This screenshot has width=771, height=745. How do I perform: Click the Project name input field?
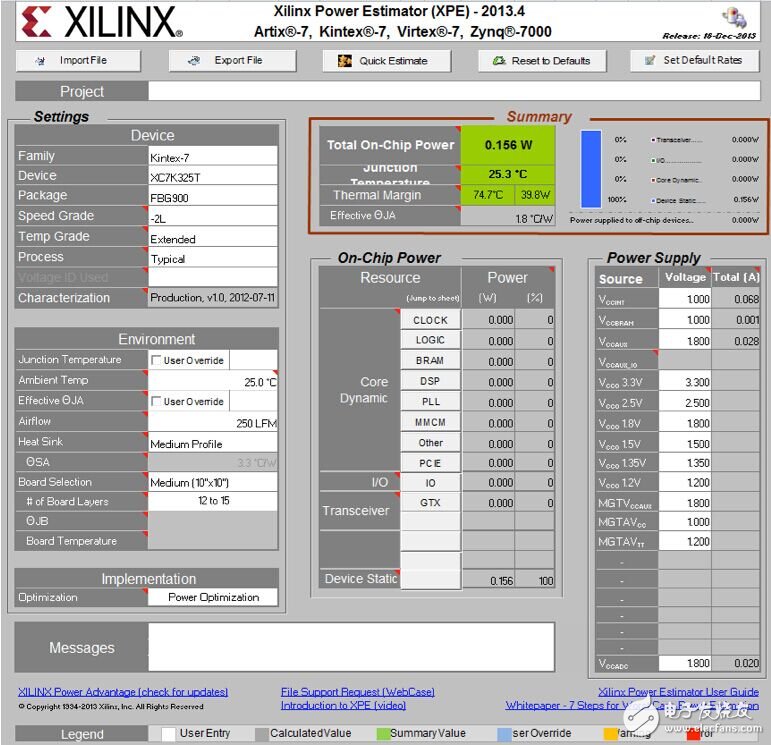453,92
